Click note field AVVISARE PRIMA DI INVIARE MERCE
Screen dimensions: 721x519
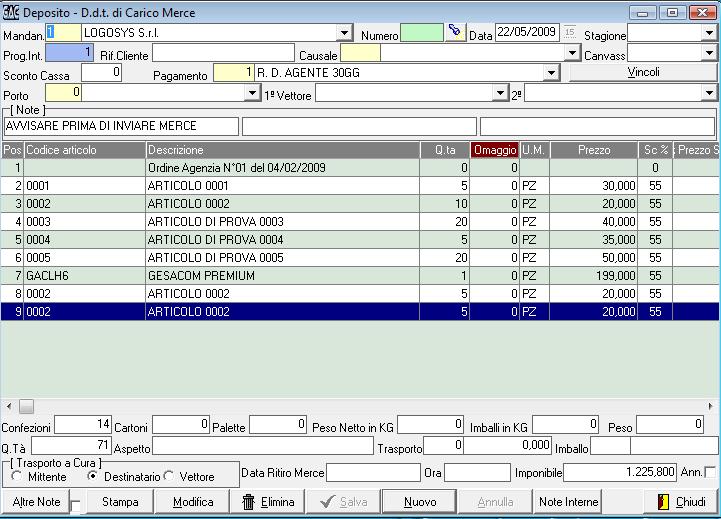pyautogui.click(x=121, y=126)
